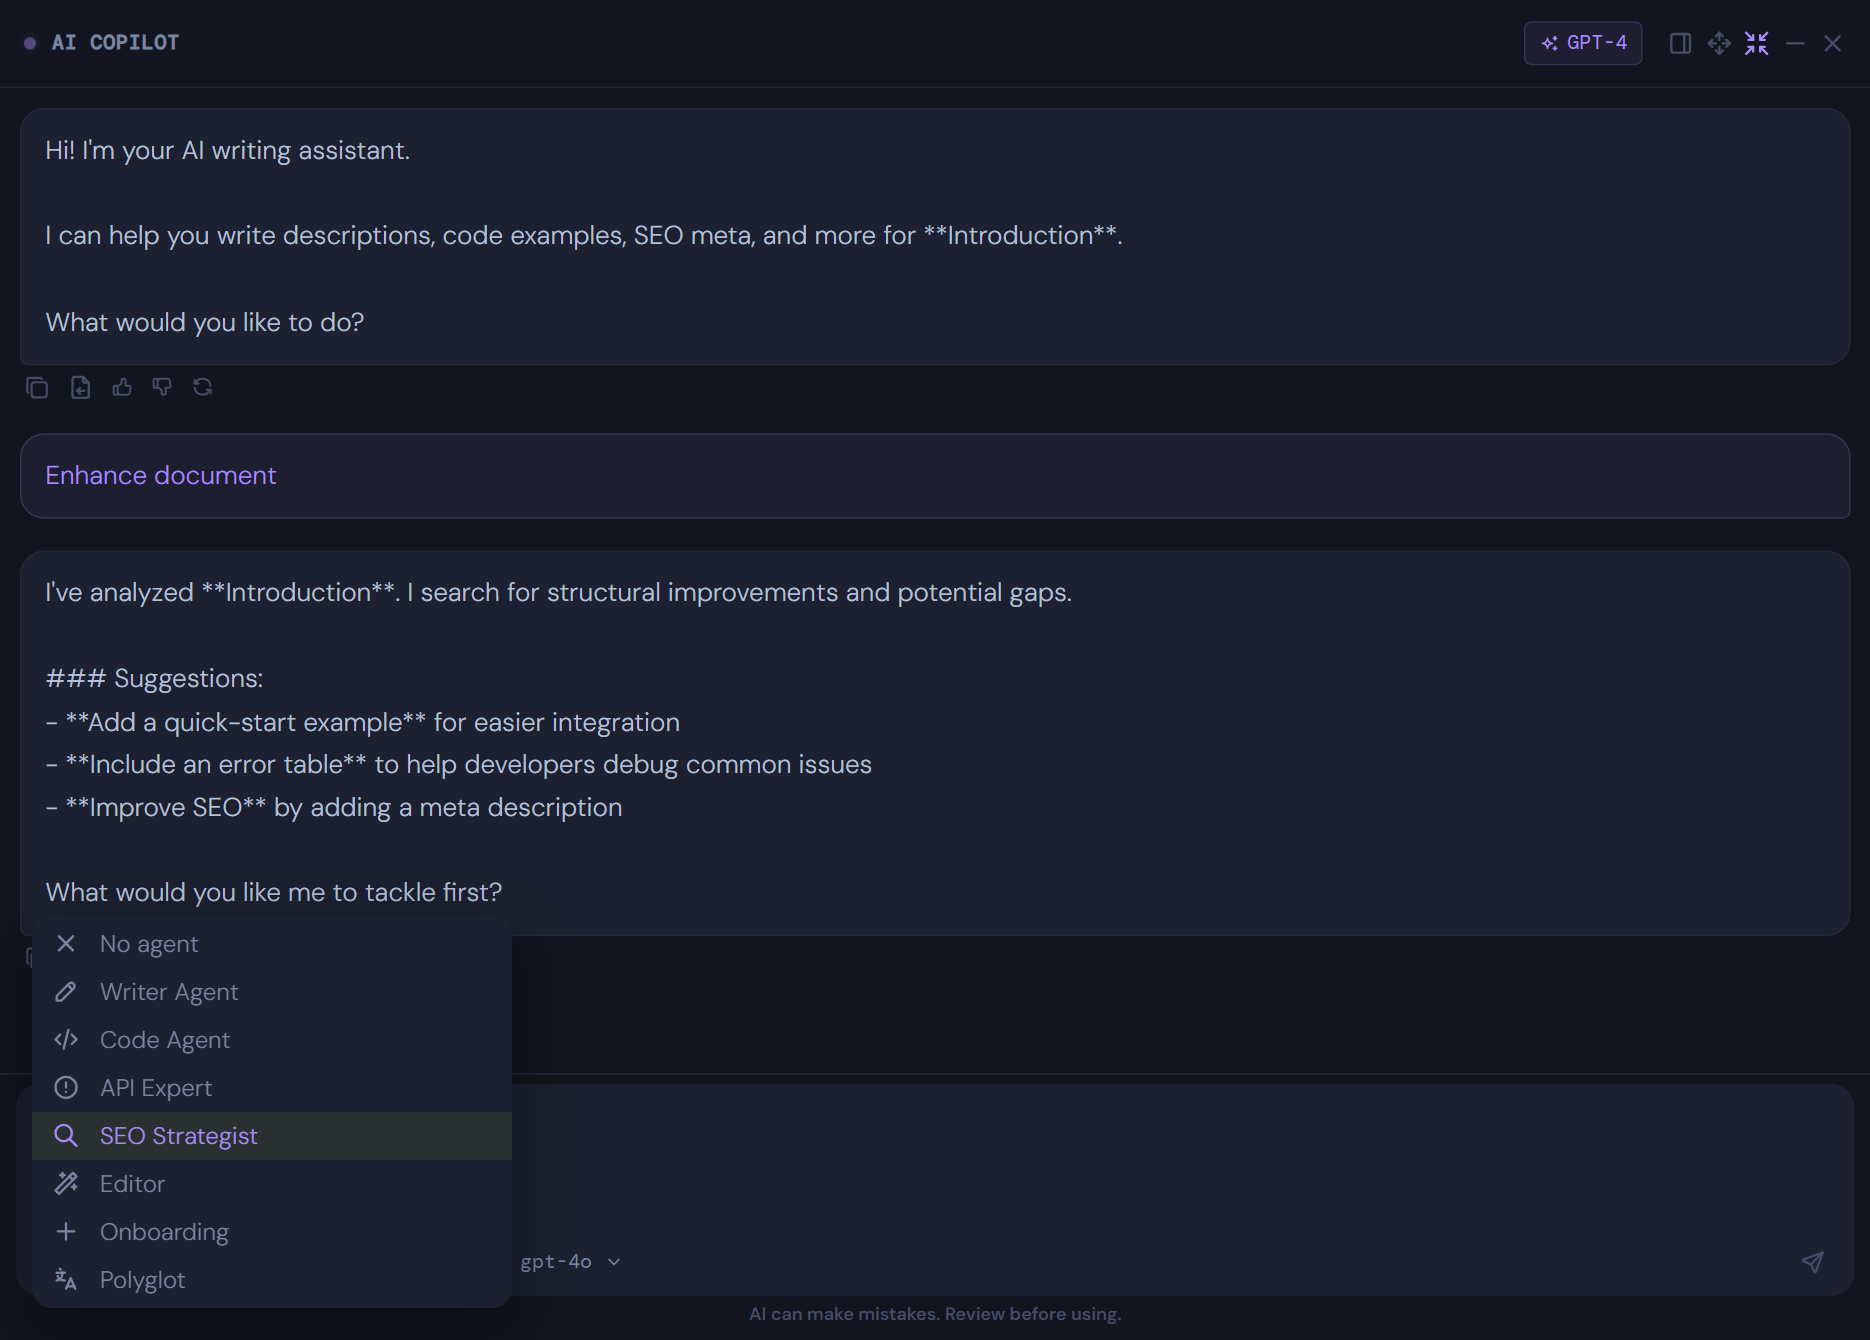The image size is (1870, 1340).
Task: Regenerate the assistant's message
Action: (x=203, y=387)
